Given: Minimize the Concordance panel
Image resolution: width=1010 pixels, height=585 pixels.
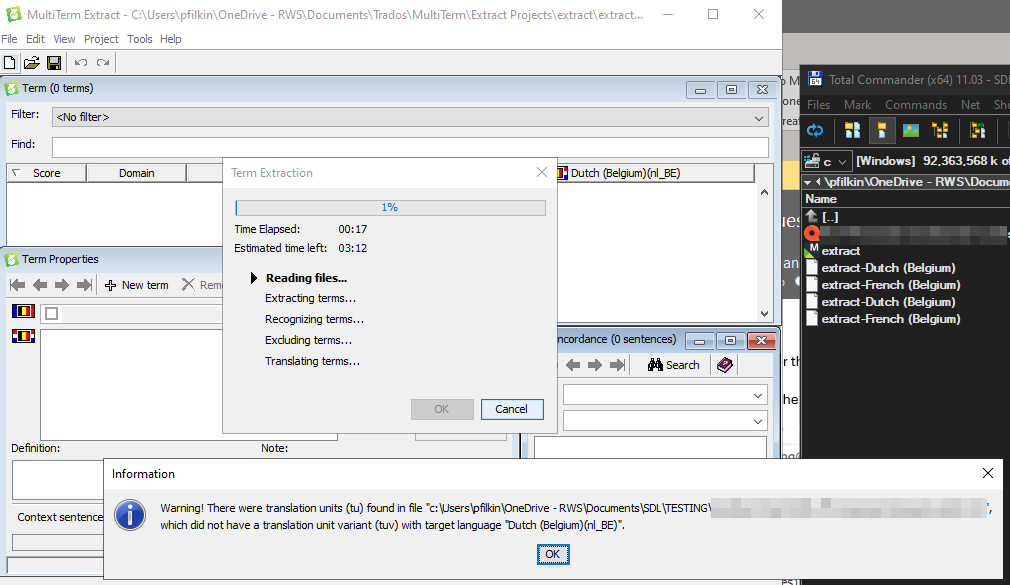Looking at the screenshot, I should coord(699,341).
